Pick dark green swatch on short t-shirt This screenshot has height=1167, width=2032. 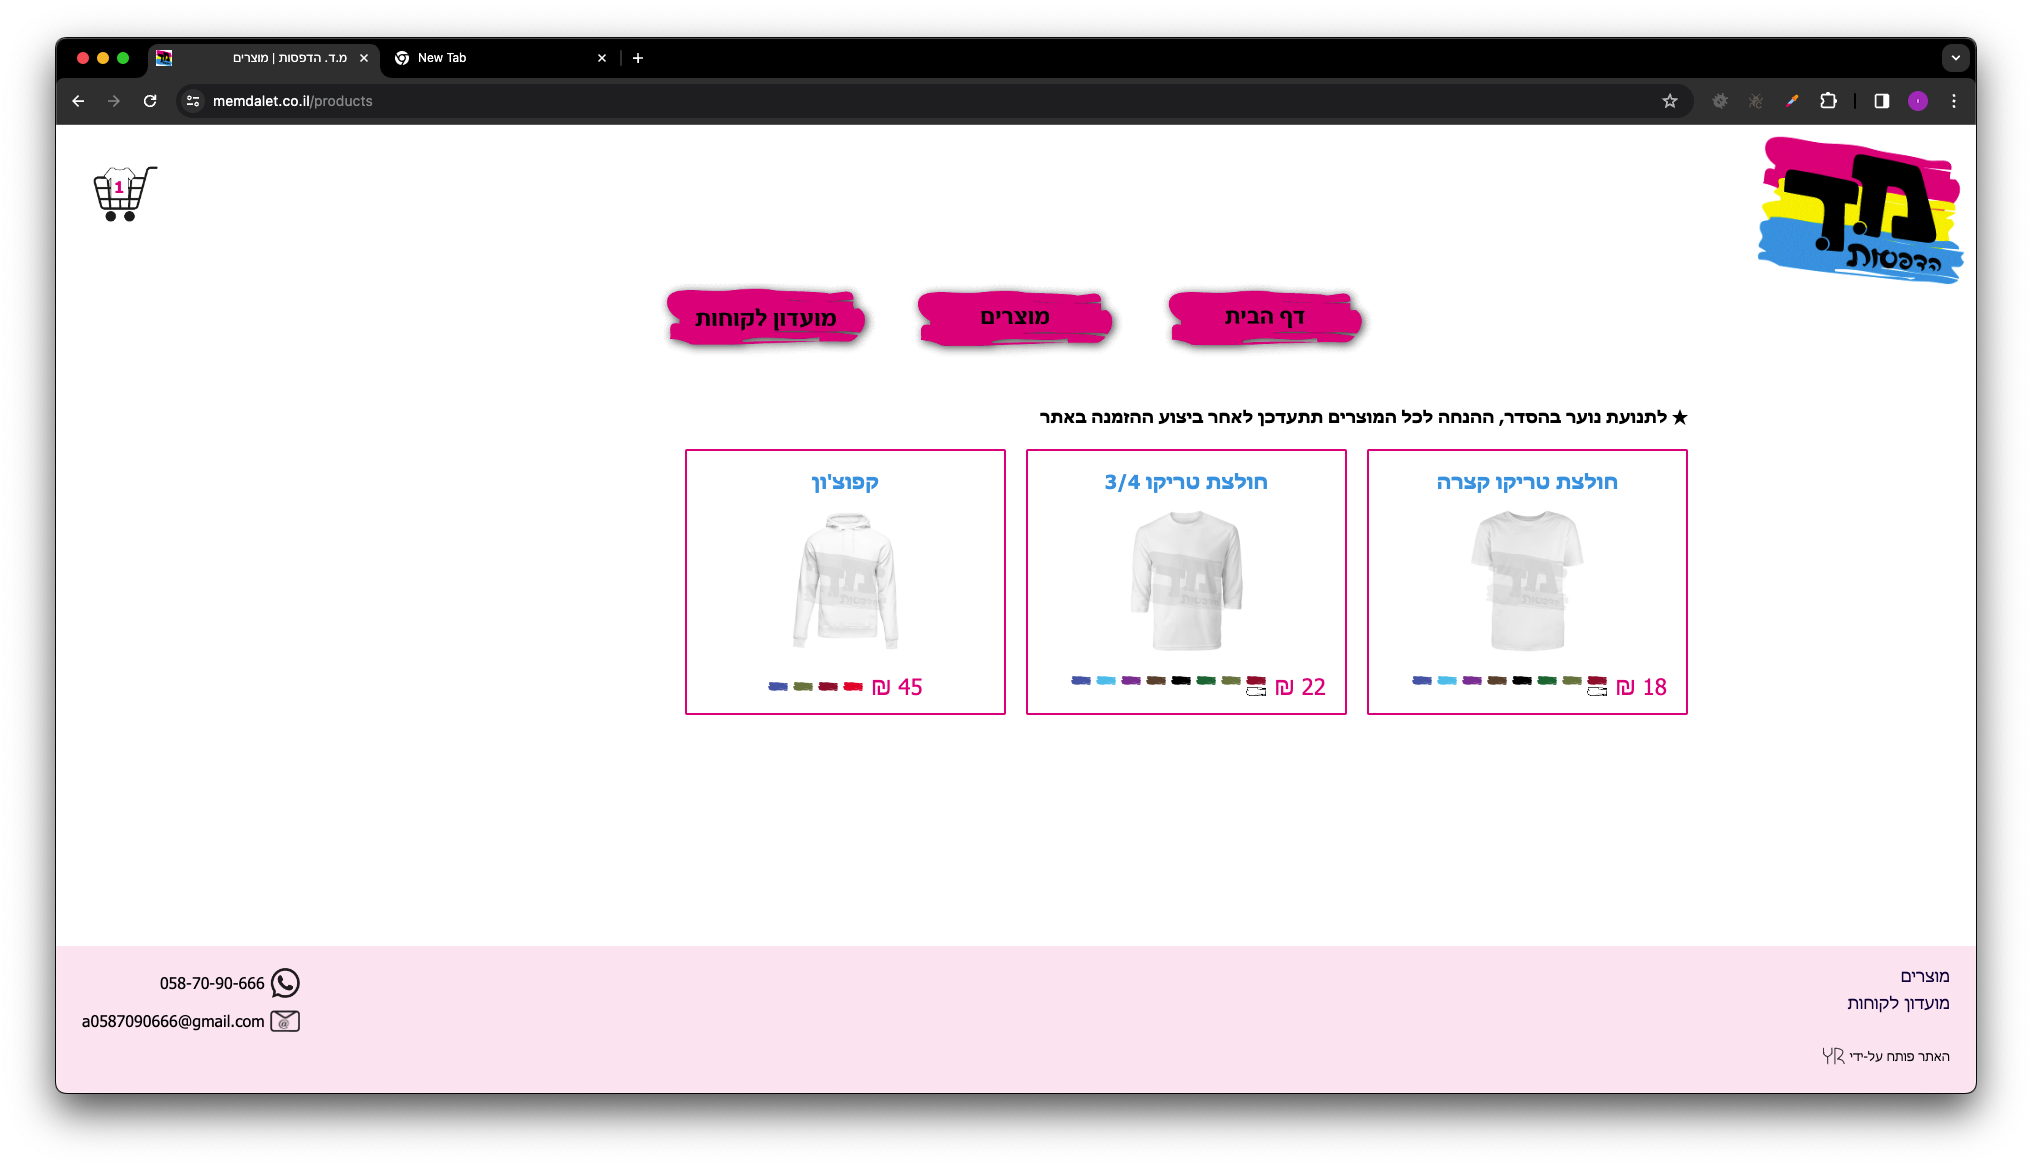click(1547, 680)
